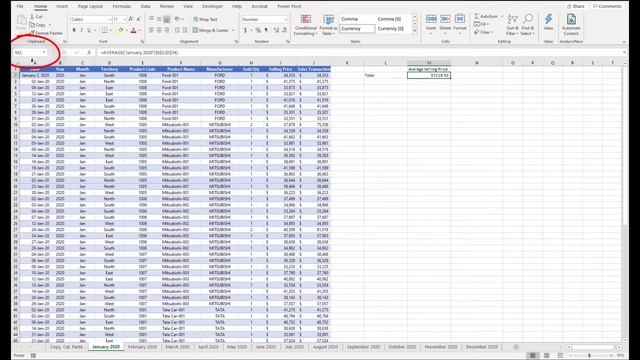Screen dimensions: 640x360
Task: Click the Paste icon in Clipboard group
Action: (21, 21)
